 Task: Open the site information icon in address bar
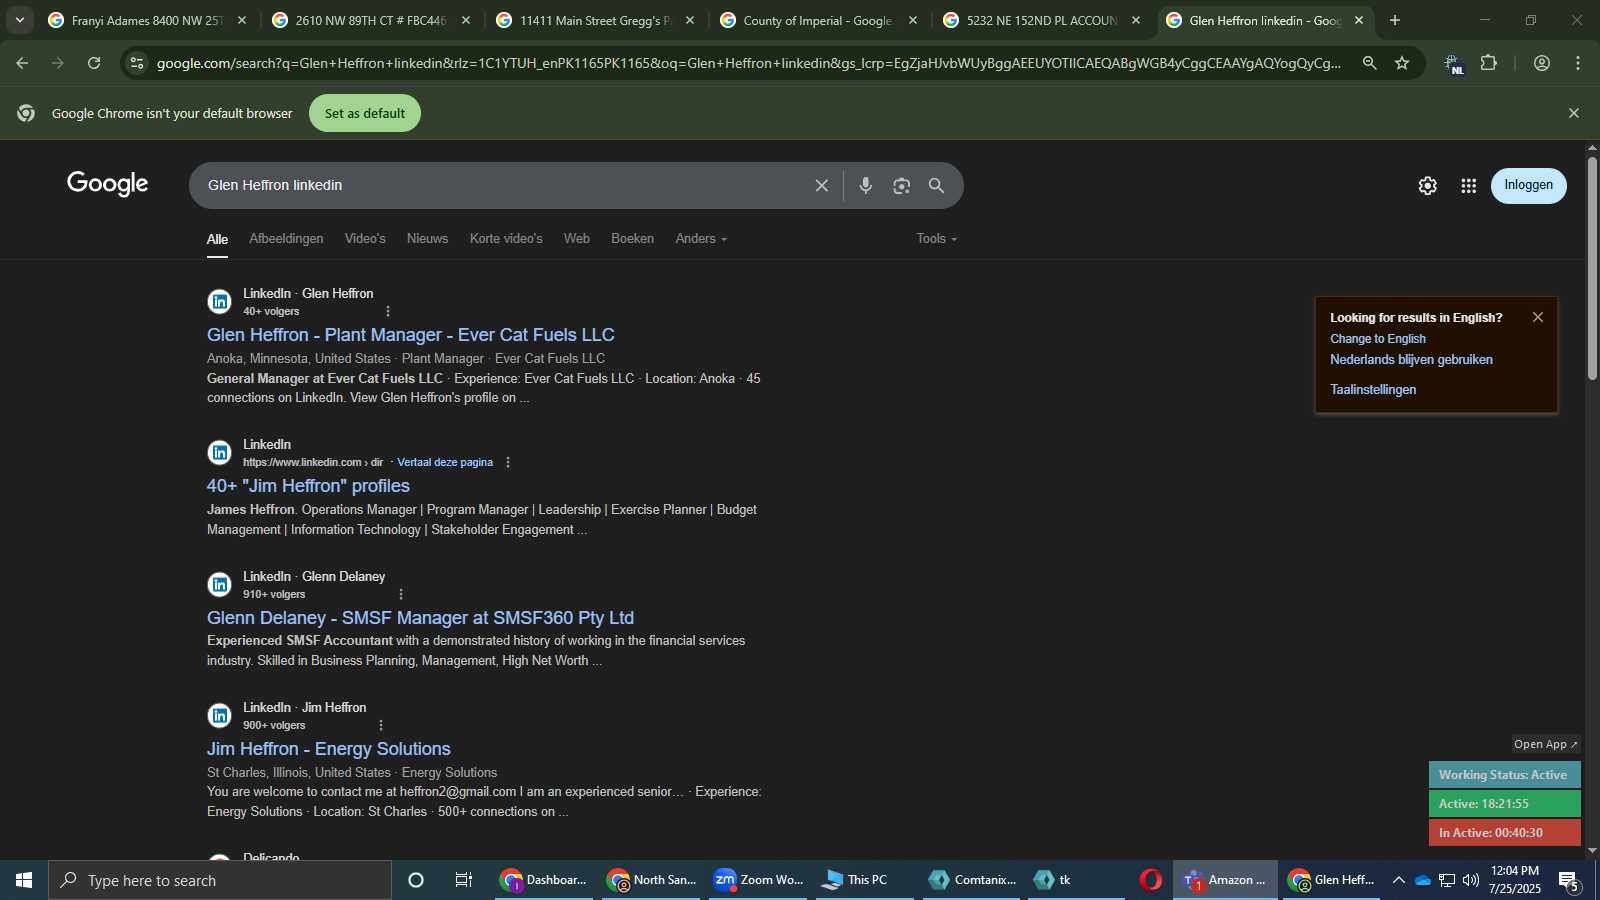[x=137, y=63]
